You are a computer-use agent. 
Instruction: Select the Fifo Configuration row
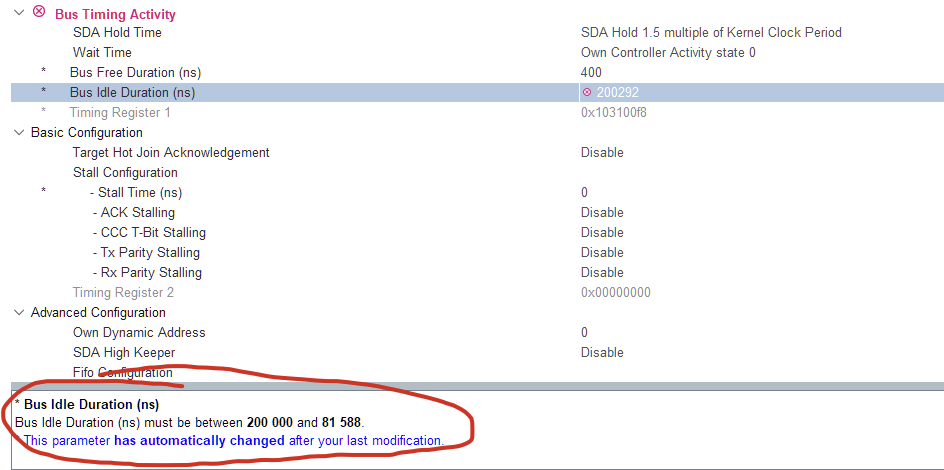click(123, 373)
